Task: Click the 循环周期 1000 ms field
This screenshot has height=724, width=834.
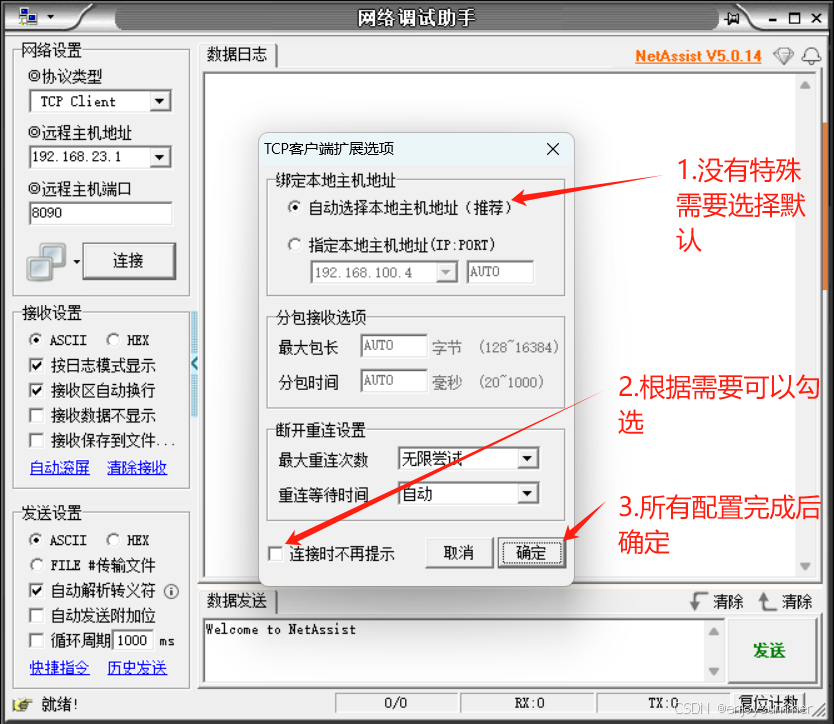Action: tap(133, 640)
